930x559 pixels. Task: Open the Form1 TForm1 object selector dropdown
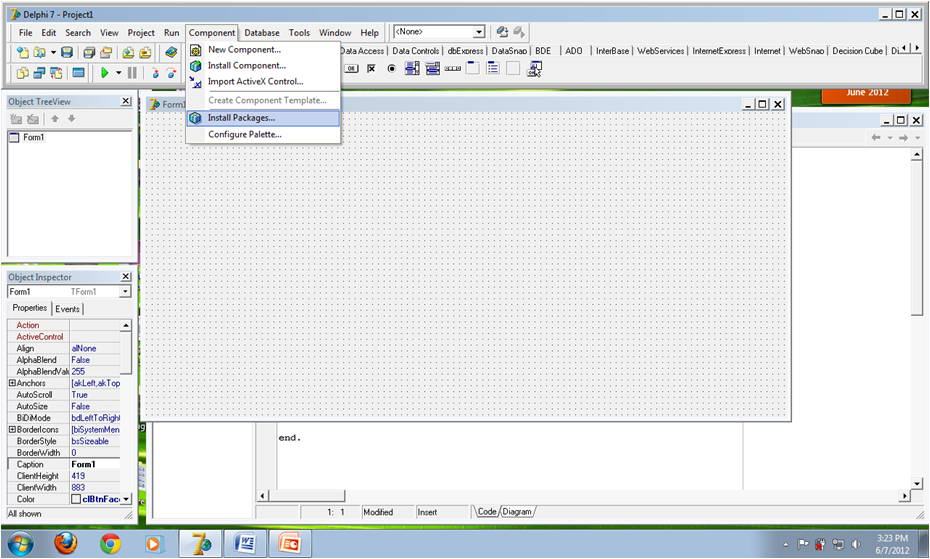125,291
